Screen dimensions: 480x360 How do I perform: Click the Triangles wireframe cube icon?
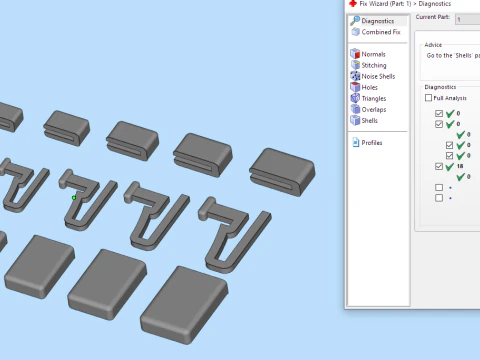point(355,98)
